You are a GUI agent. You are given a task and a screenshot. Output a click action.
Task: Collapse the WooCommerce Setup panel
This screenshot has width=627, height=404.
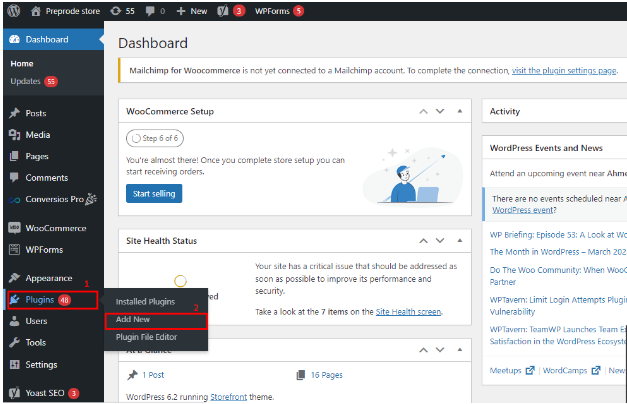pos(460,111)
